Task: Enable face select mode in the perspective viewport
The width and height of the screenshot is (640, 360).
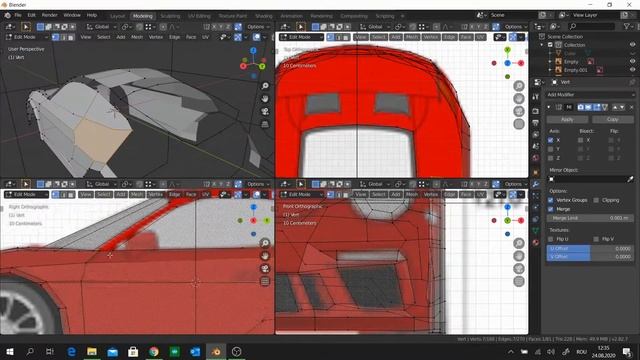Action: click(x=71, y=37)
